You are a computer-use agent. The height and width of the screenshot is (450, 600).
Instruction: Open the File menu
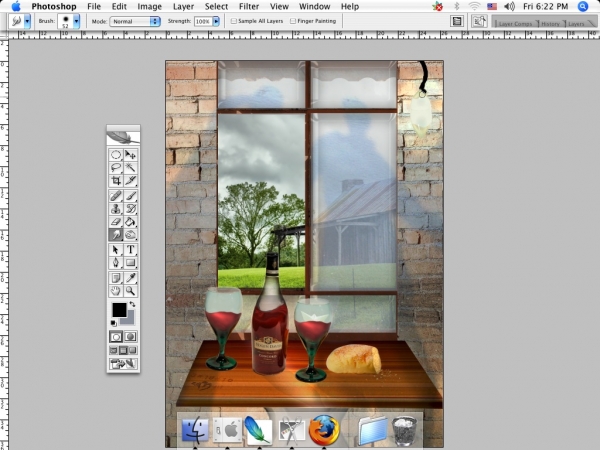pos(94,7)
